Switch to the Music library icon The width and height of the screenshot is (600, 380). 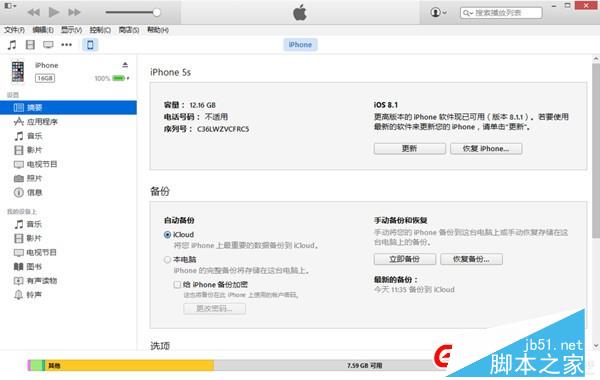click(12, 45)
